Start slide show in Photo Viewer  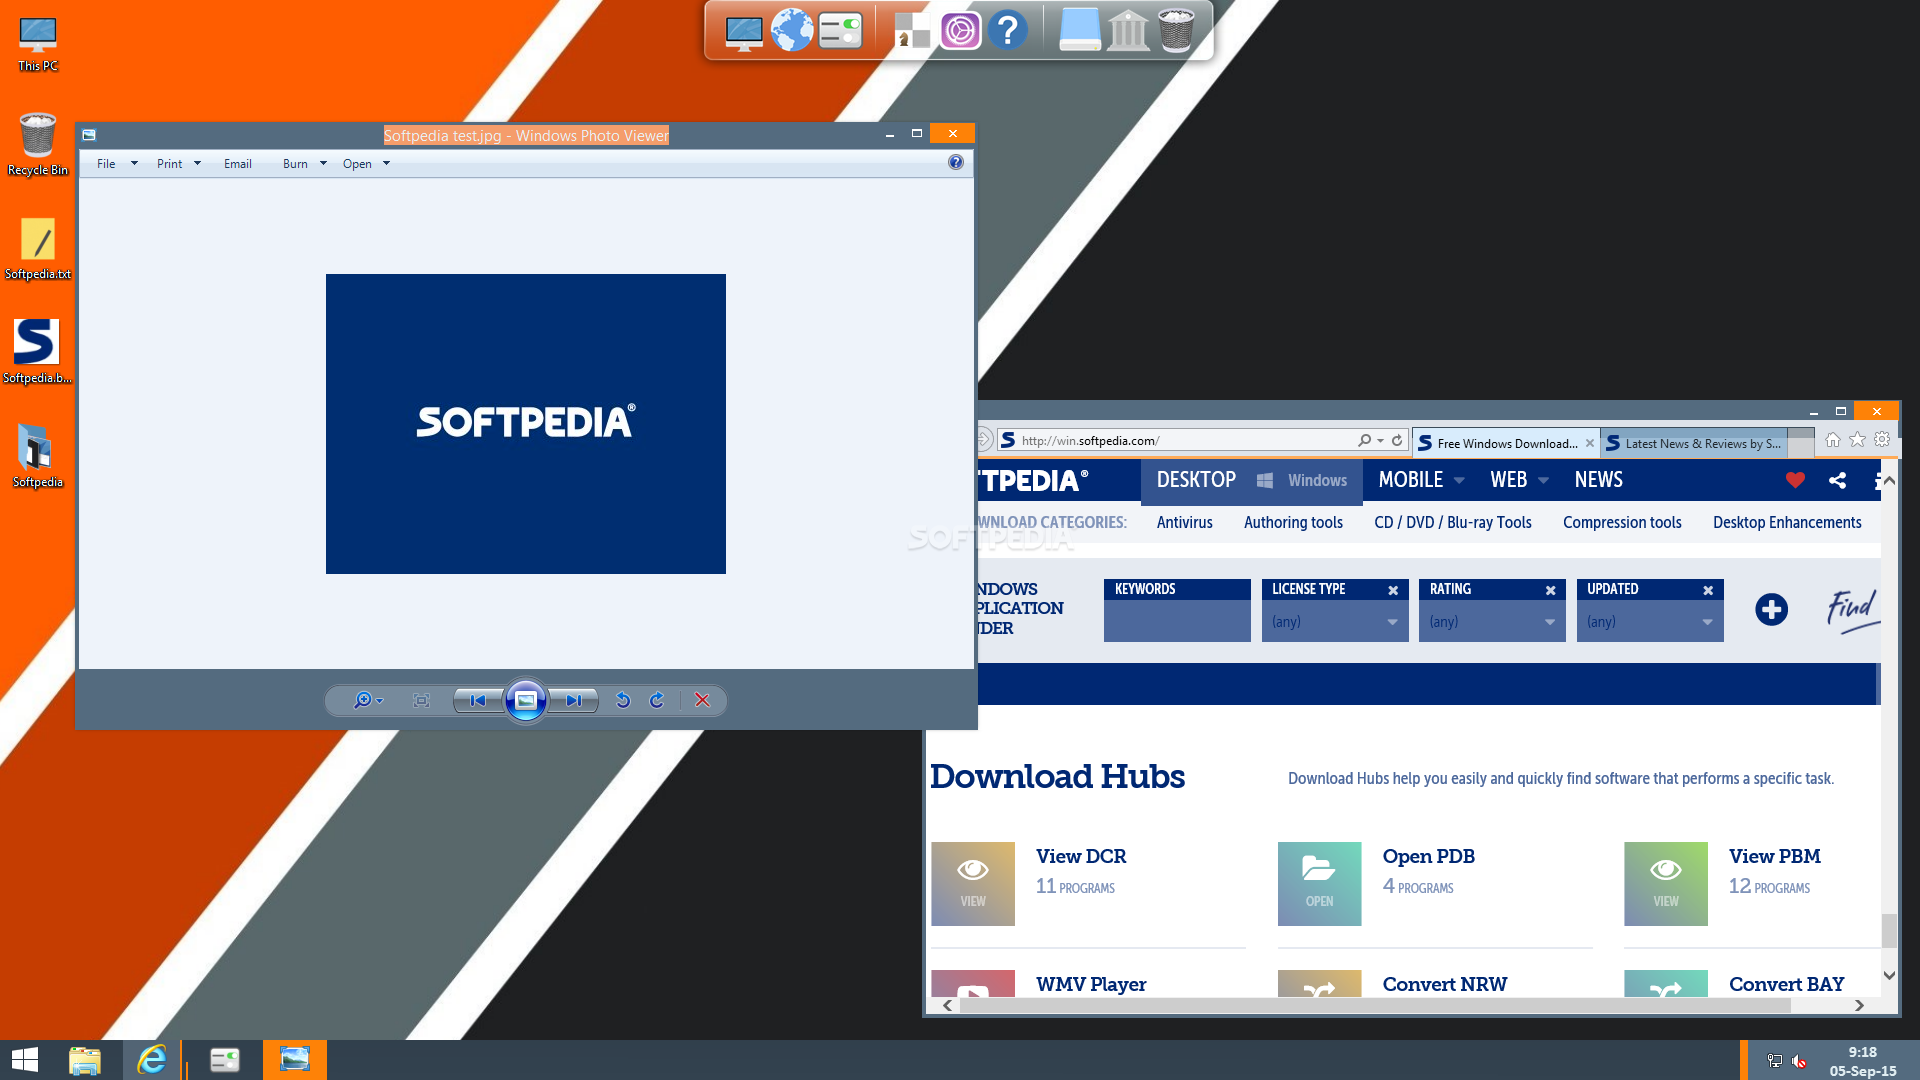(x=526, y=701)
